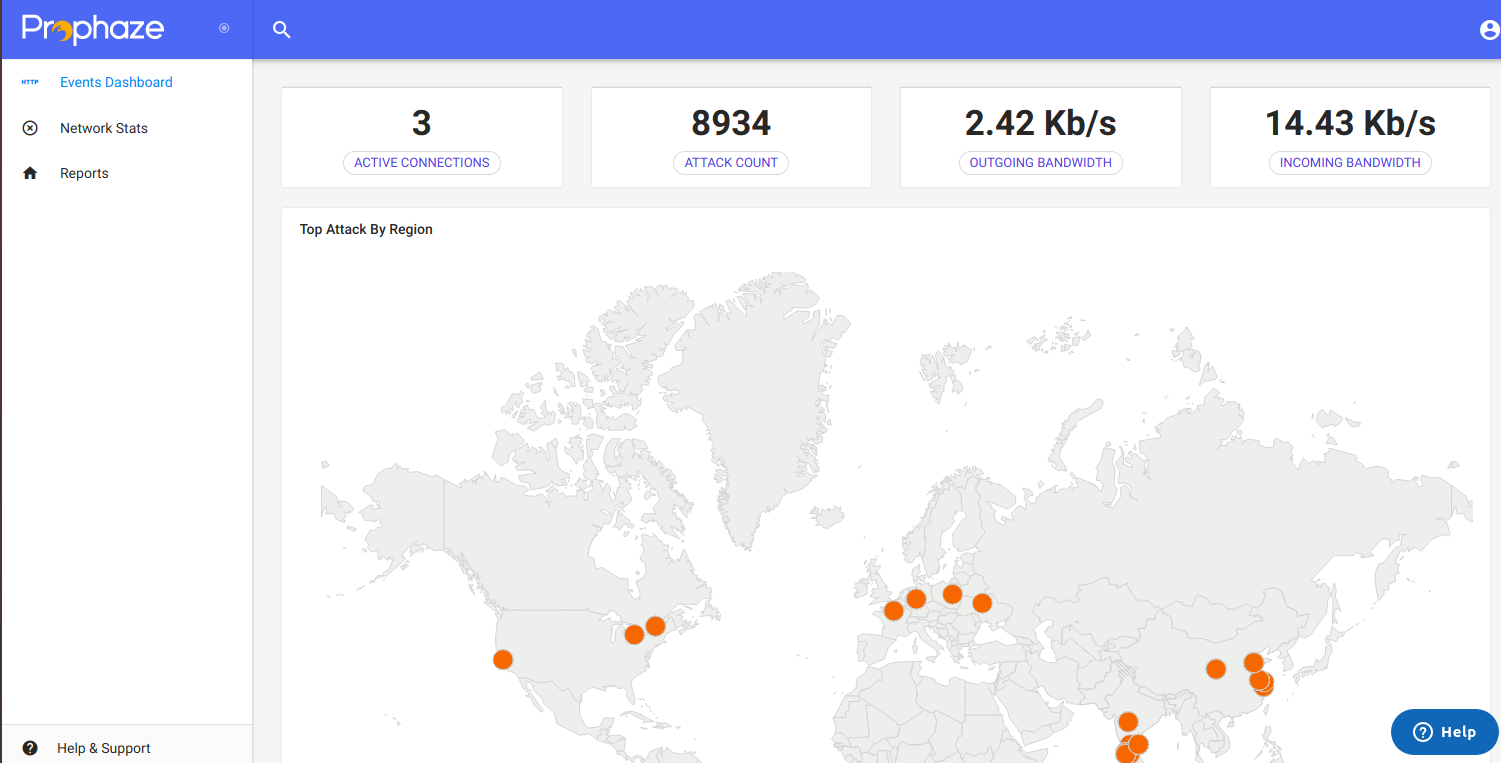The image size is (1501, 763).
Task: Click the attack marker over France
Action: pyautogui.click(x=894, y=610)
